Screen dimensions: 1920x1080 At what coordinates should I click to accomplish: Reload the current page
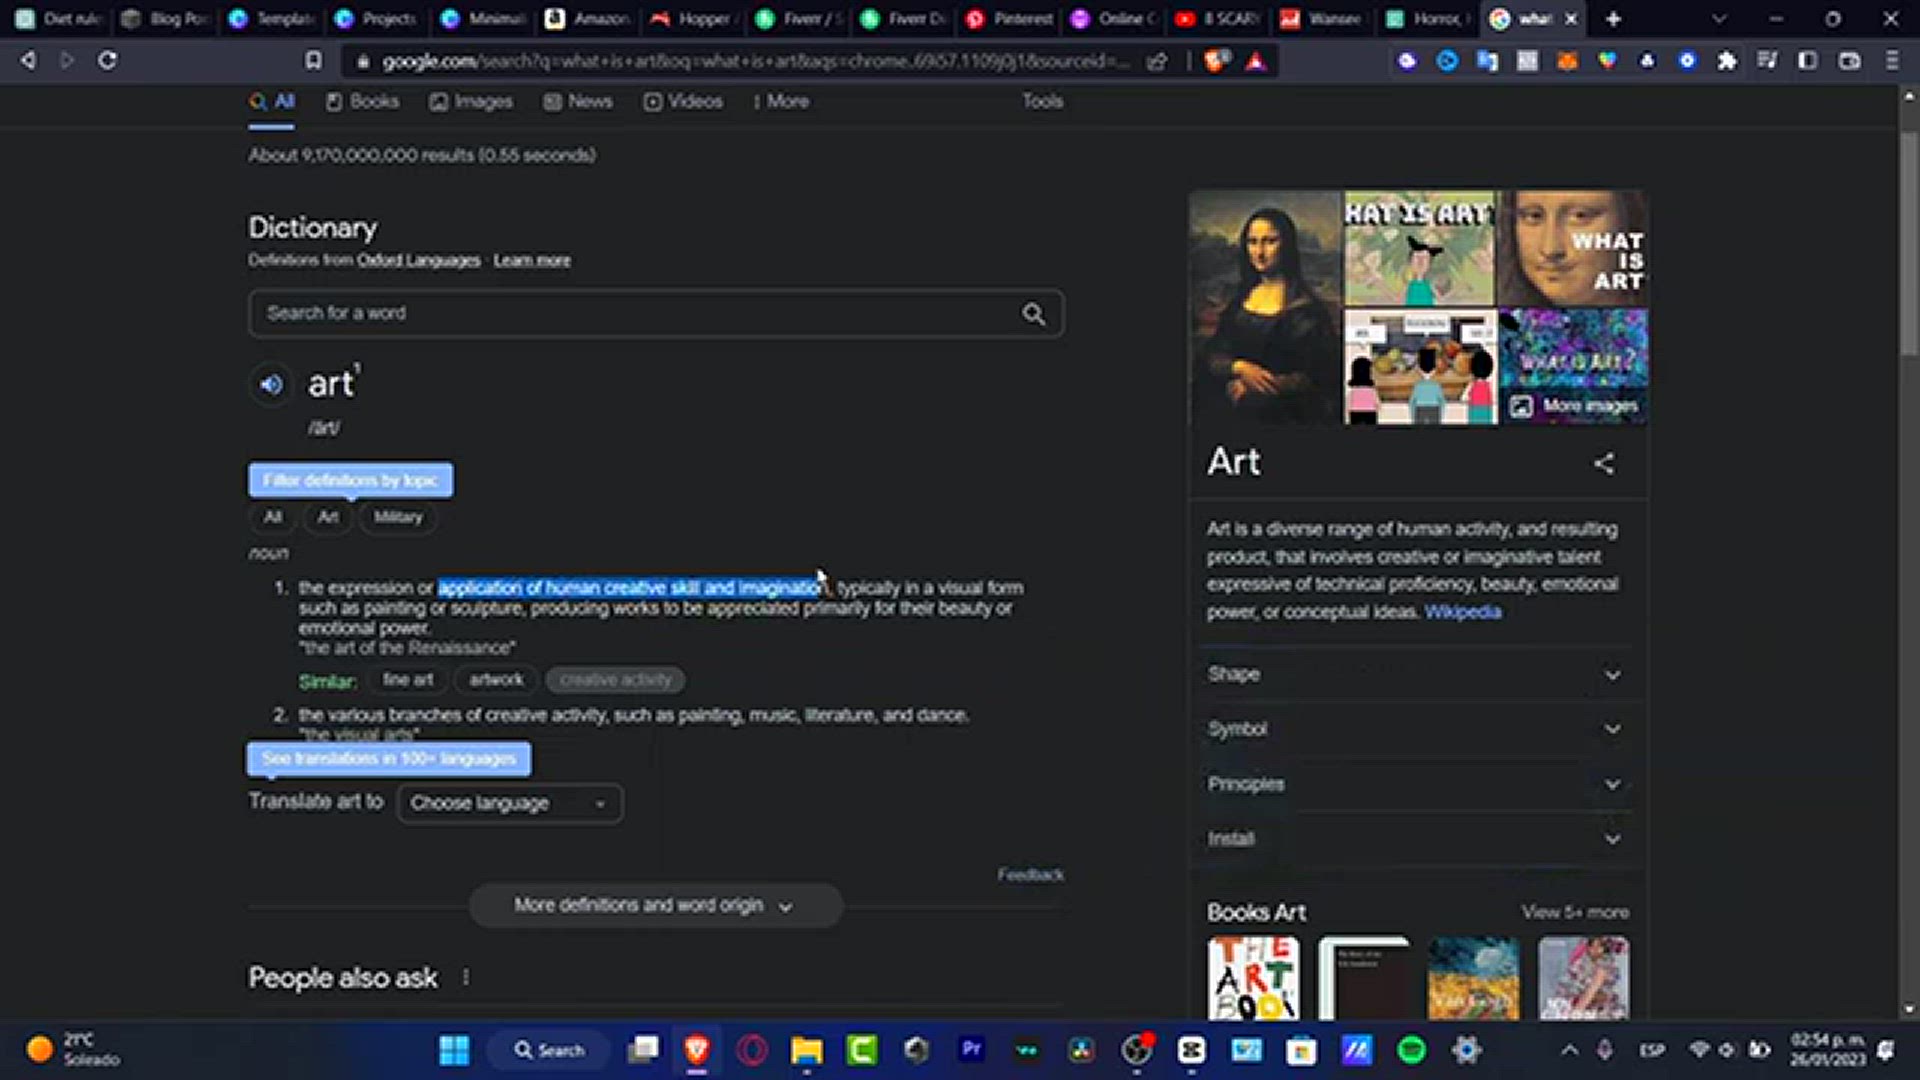pos(107,61)
